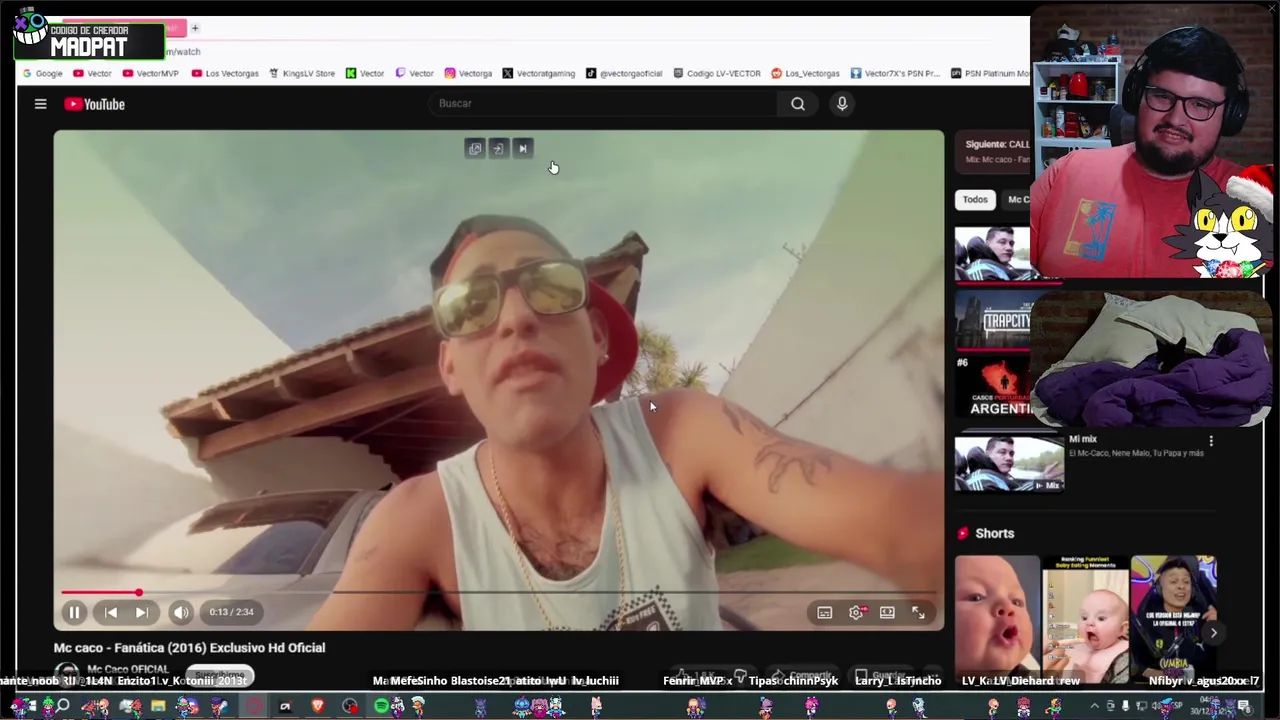Open Windows search in the taskbar
Viewport: 1280px width, 720px height.
(x=62, y=707)
